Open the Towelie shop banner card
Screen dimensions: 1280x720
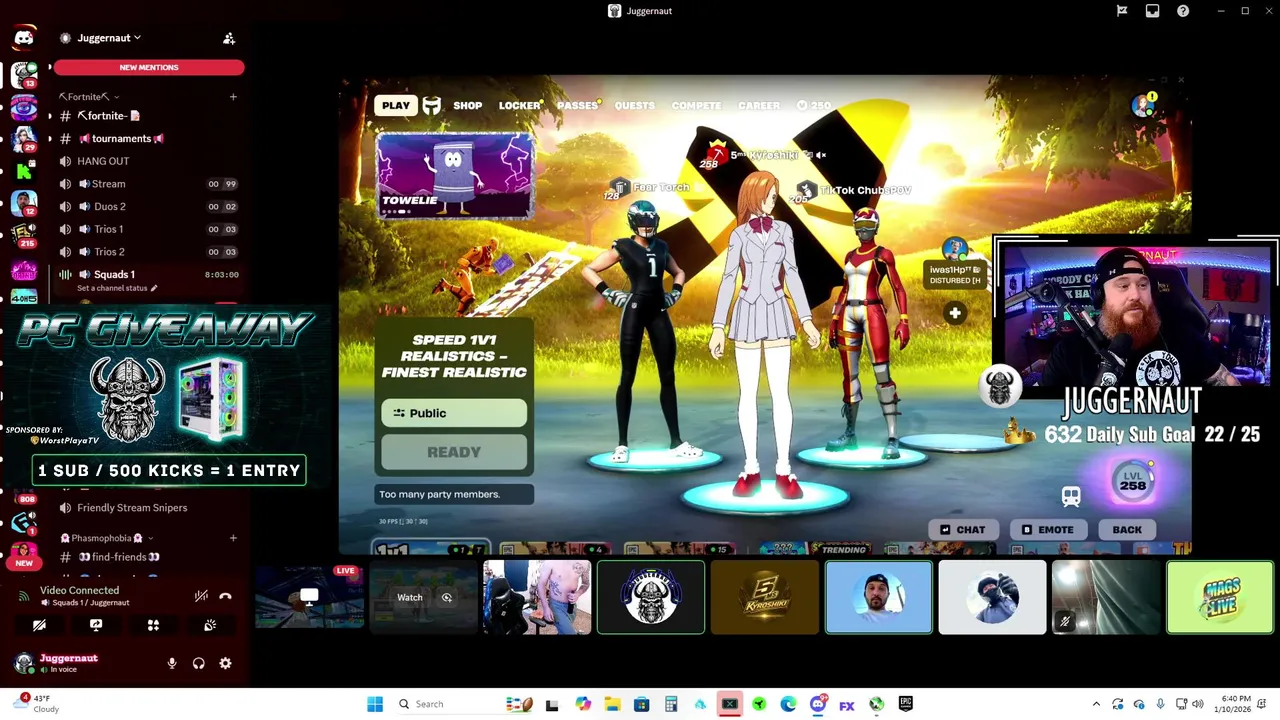coord(454,175)
